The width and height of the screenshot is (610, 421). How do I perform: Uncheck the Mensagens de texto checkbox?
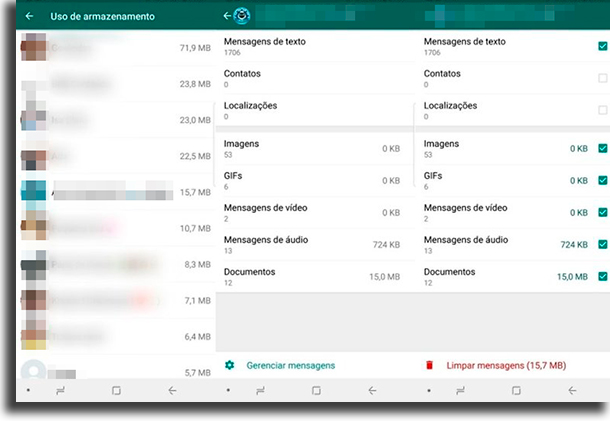tap(603, 46)
